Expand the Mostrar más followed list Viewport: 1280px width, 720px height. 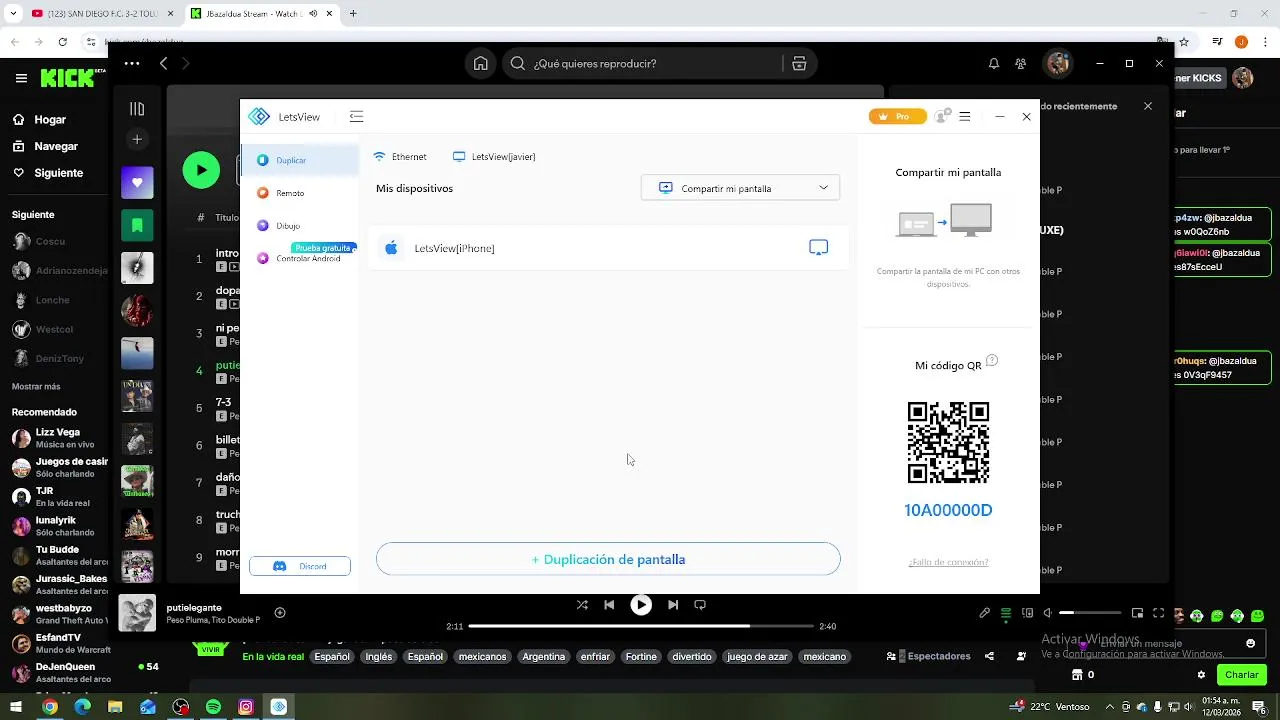click(x=36, y=386)
